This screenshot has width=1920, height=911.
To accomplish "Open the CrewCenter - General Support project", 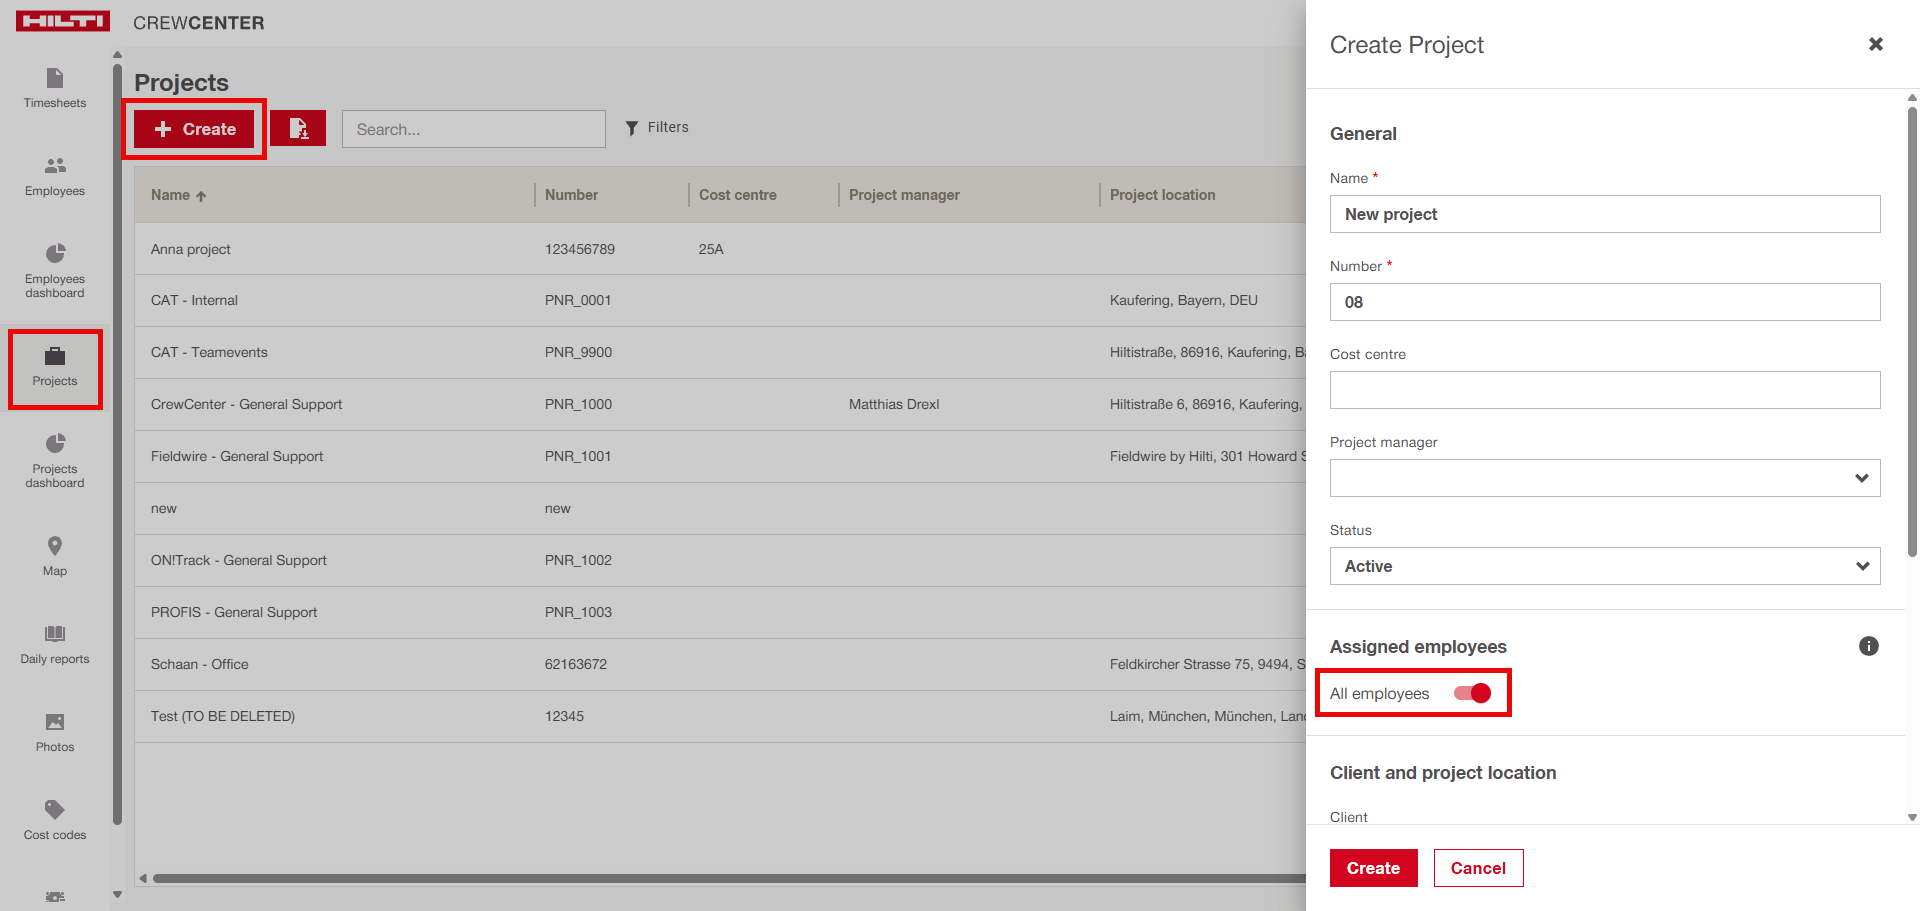I will 720,405.
